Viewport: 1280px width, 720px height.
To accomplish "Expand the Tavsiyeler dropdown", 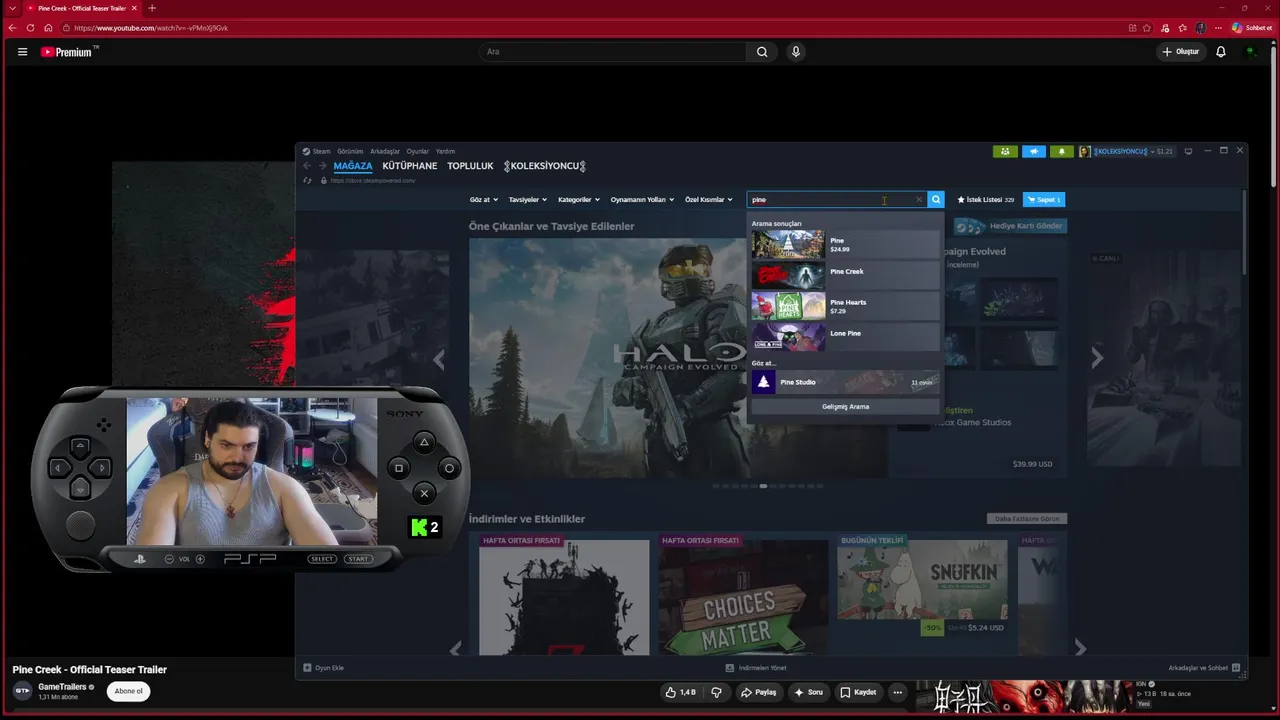I will [527, 200].
